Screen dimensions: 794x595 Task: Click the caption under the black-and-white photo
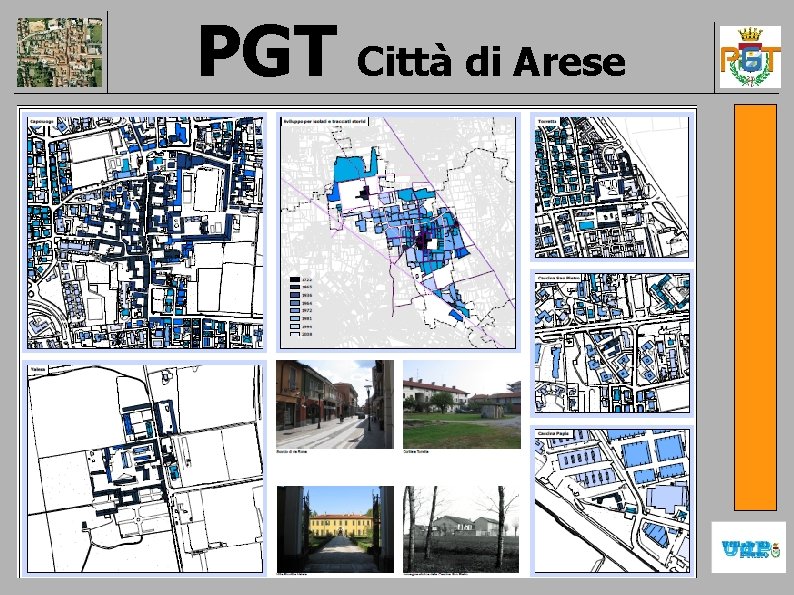click(x=435, y=574)
